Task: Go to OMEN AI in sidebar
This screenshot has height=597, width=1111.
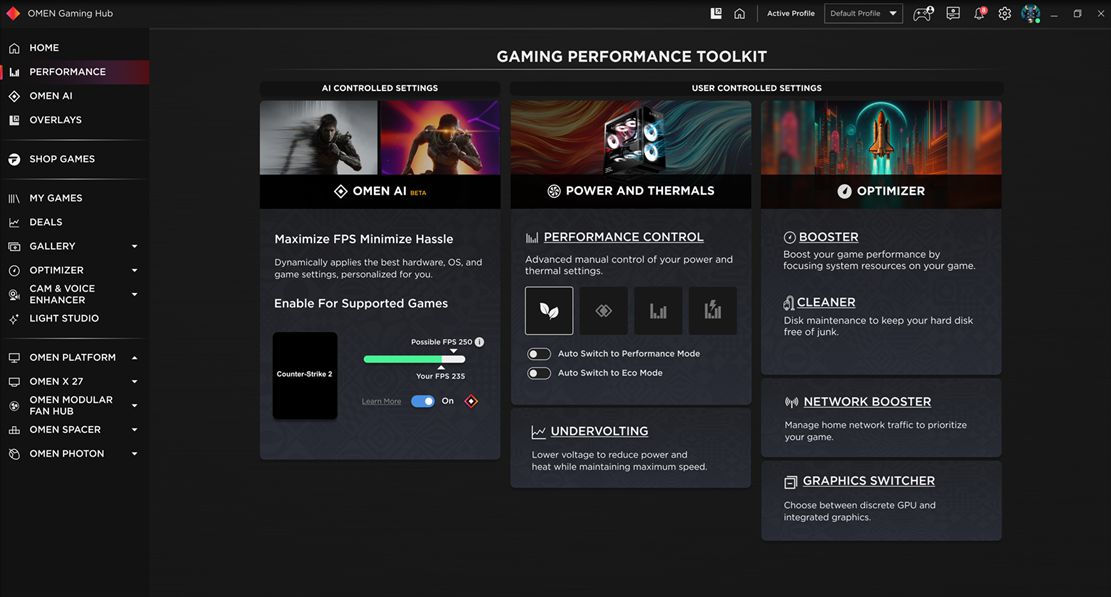Action: tap(51, 96)
